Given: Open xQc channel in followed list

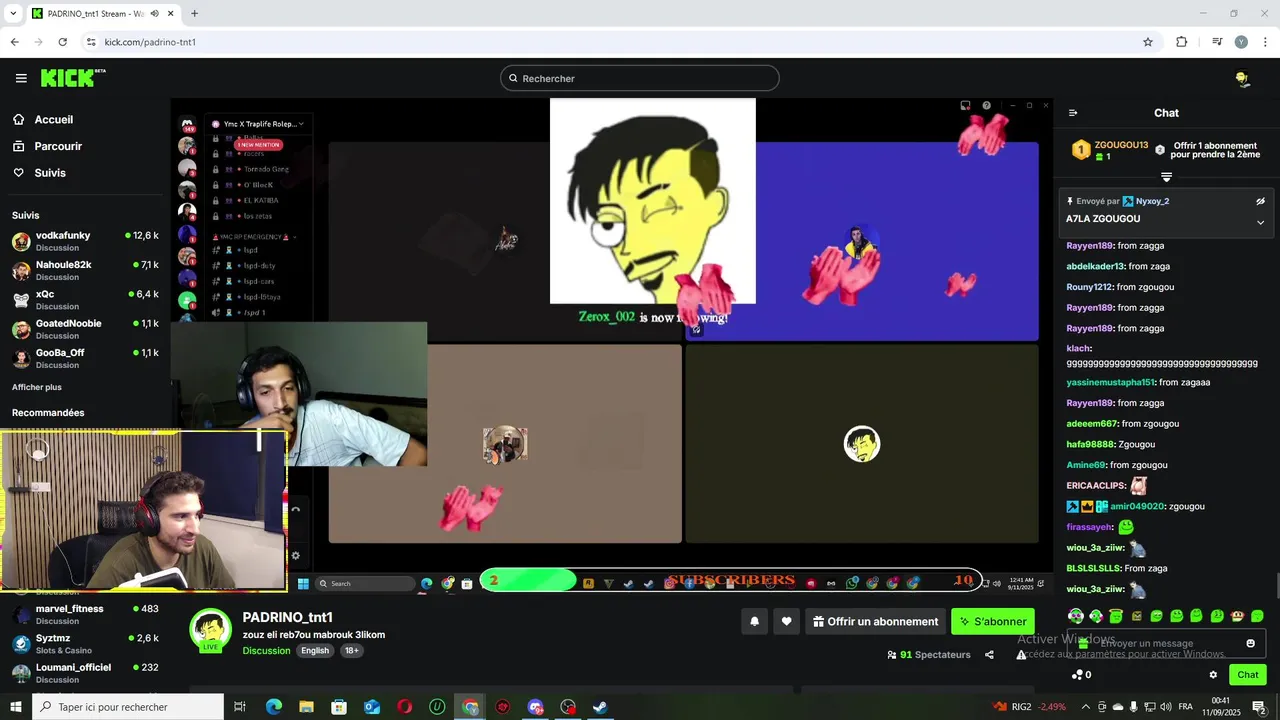Looking at the screenshot, I should 85,300.
